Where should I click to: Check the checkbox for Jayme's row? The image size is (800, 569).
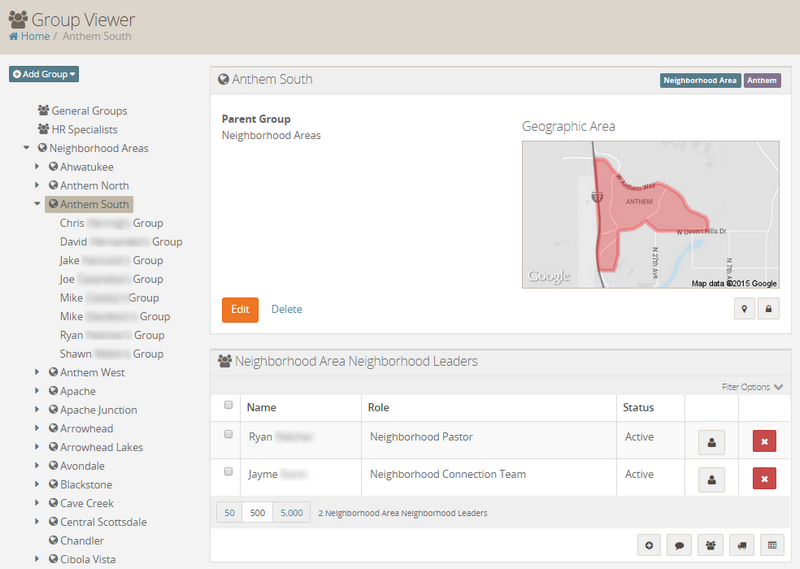click(x=228, y=472)
